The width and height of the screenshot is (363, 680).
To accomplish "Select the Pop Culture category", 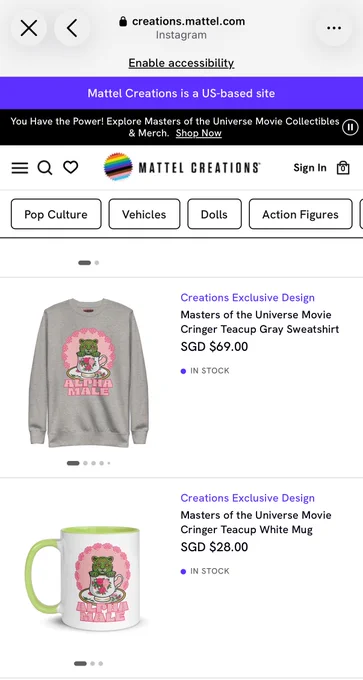I will point(56,214).
